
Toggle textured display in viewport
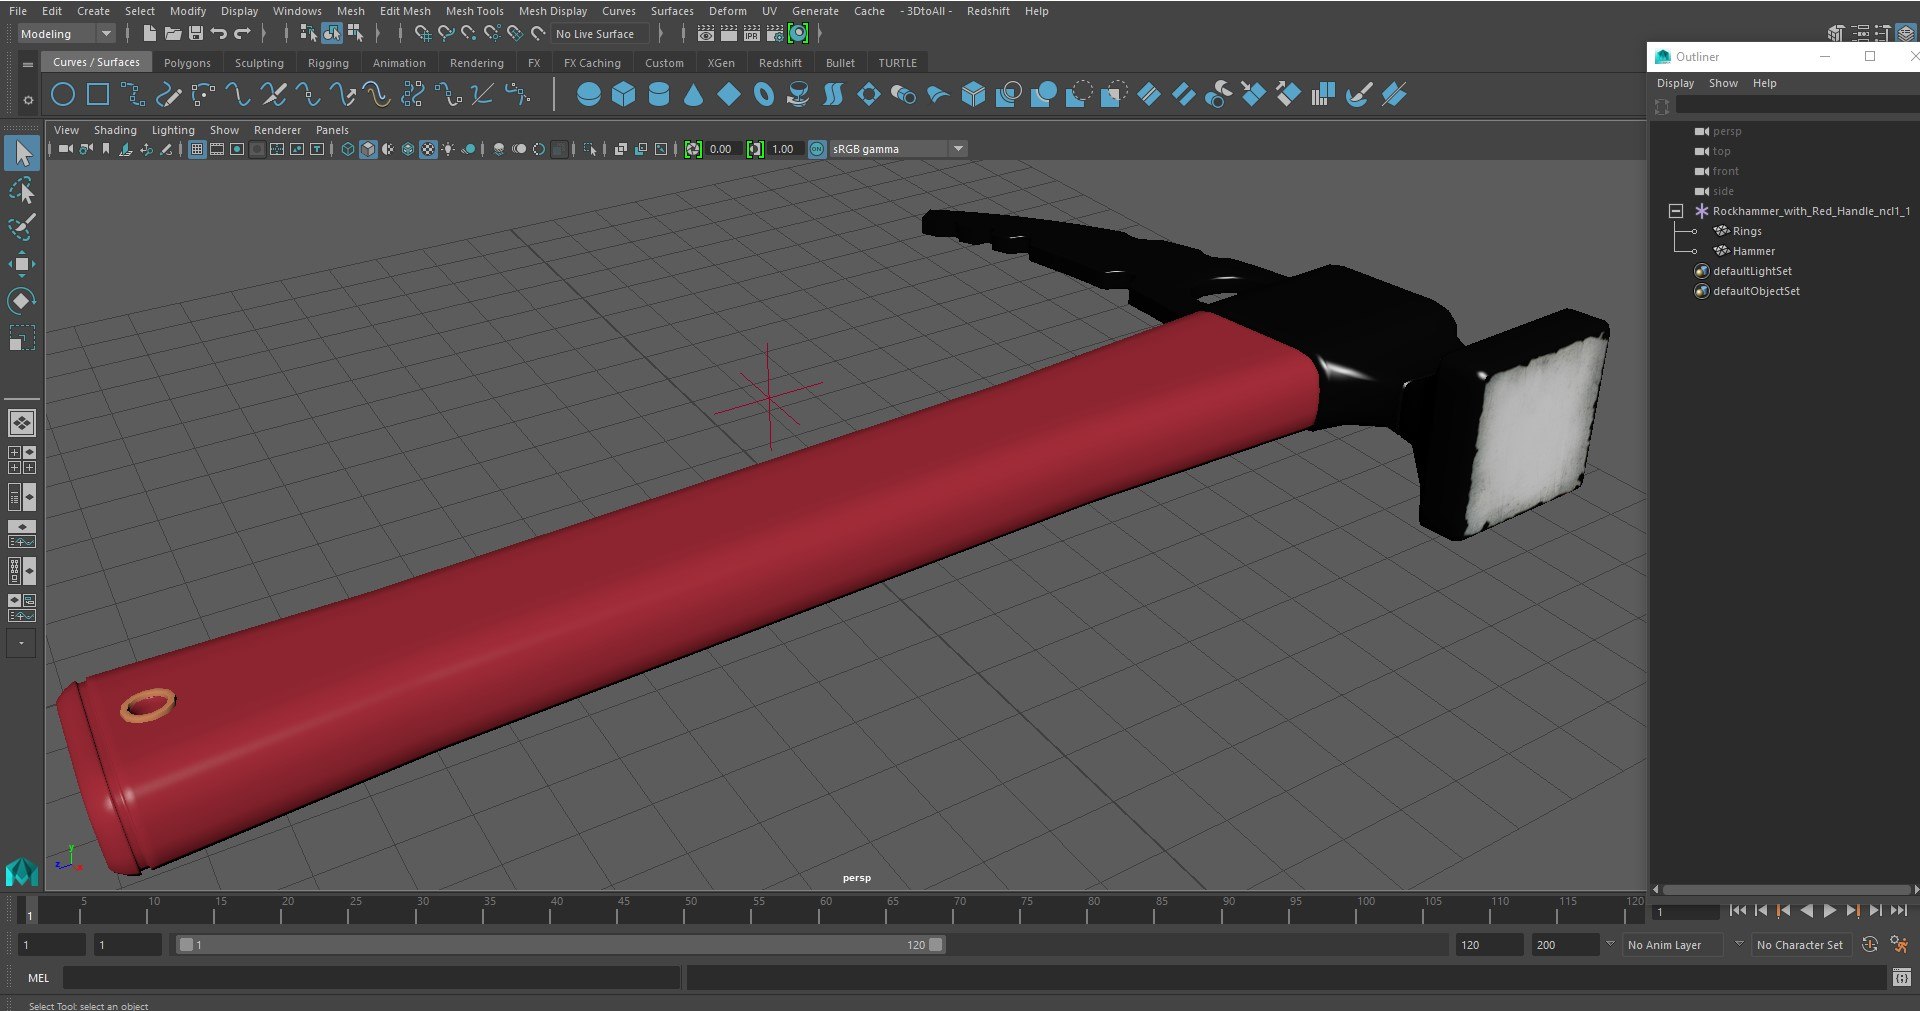coord(428,149)
